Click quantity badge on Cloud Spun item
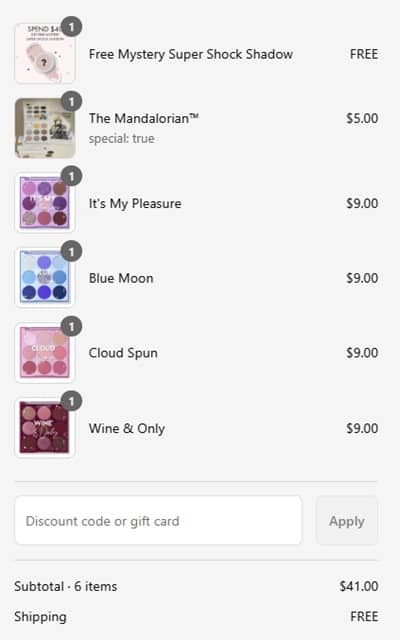The width and height of the screenshot is (400, 640). pos(71,326)
